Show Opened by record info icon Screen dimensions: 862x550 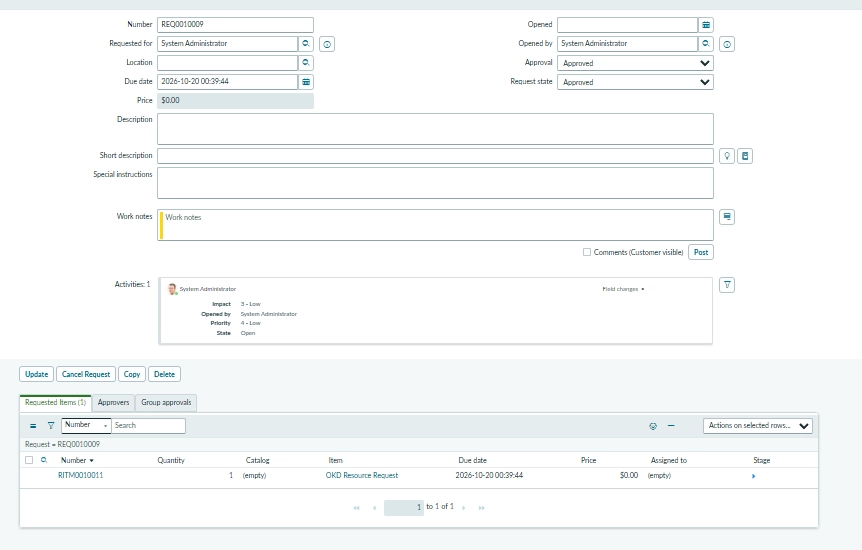727,44
